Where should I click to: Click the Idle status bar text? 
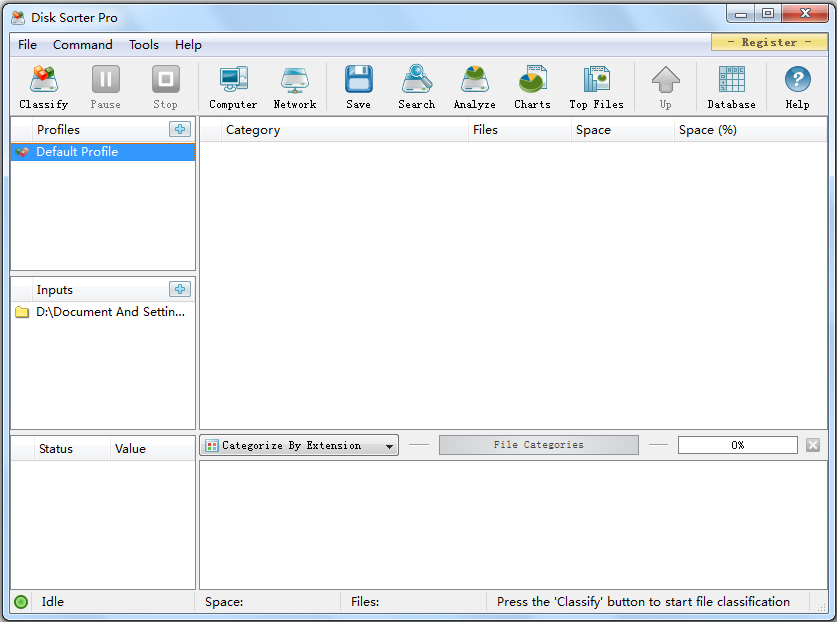click(53, 602)
